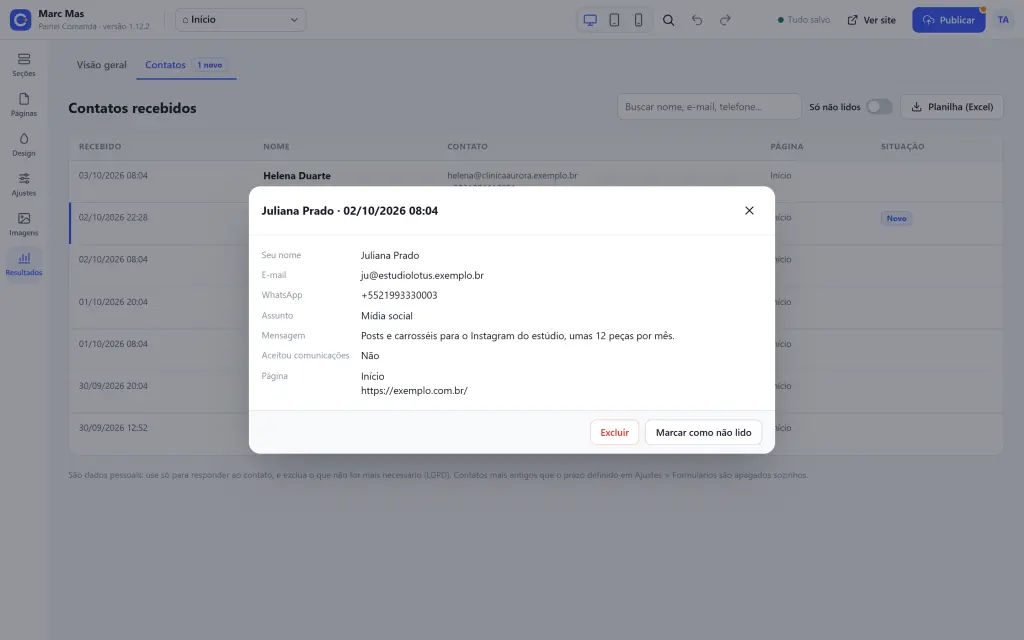The width and height of the screenshot is (1024, 640).
Task: Click Excluir to delete this contact
Action: pos(614,432)
